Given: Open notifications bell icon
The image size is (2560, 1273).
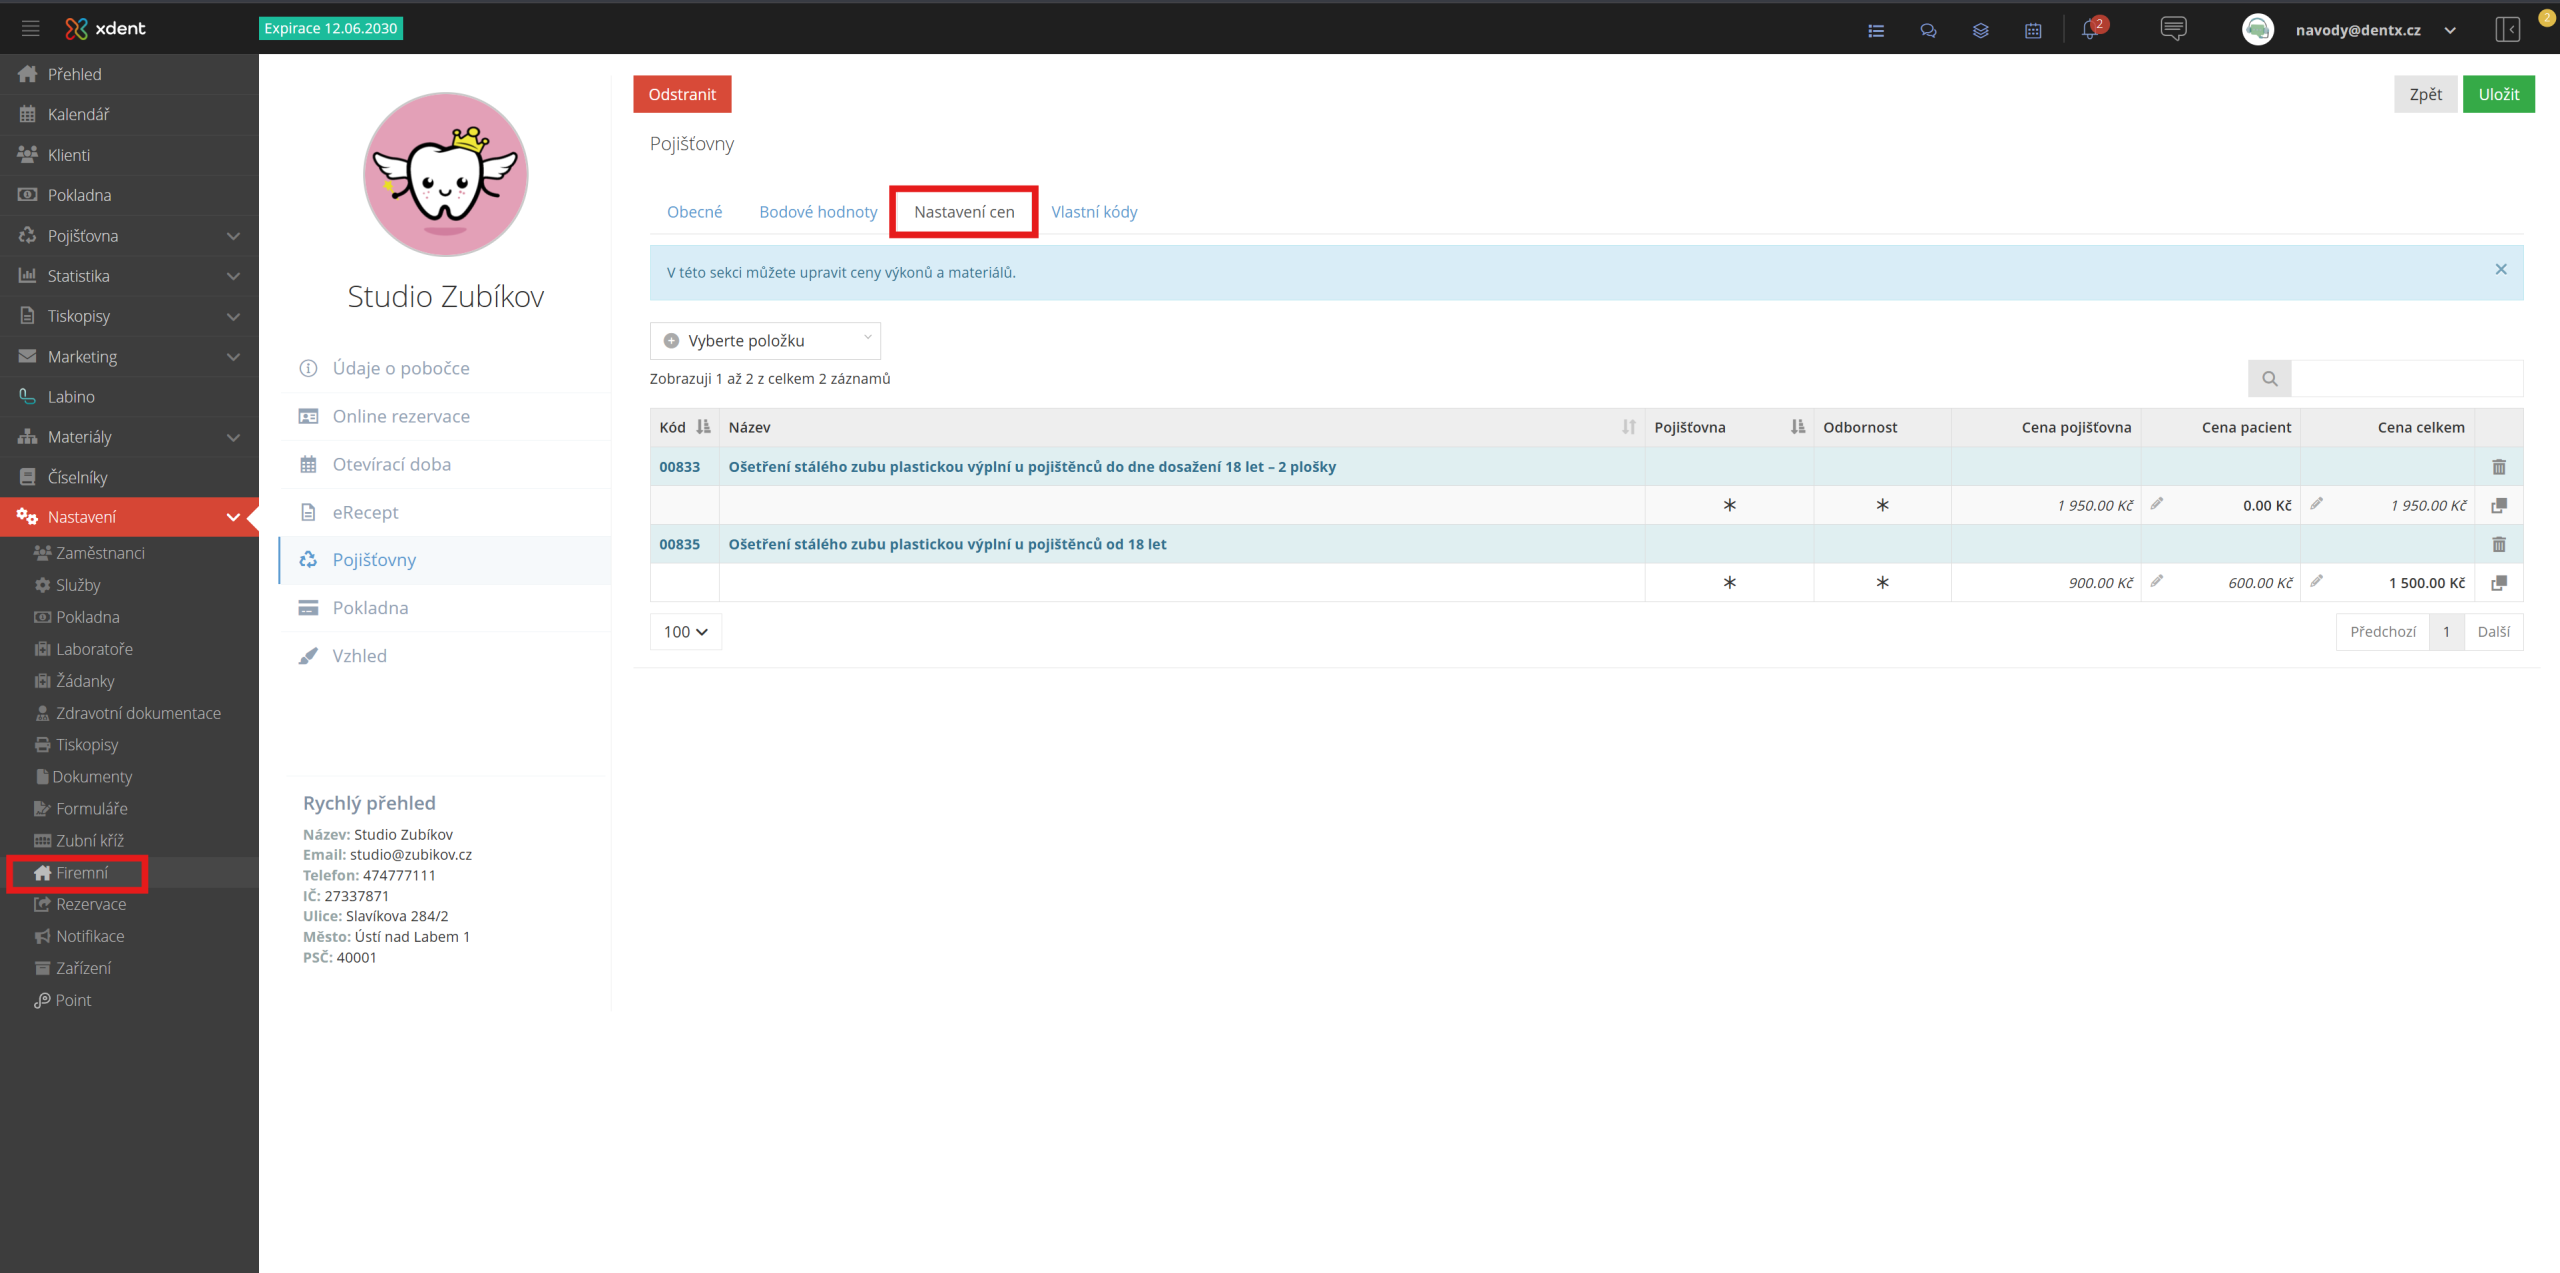Looking at the screenshot, I should pyautogui.click(x=2089, y=30).
